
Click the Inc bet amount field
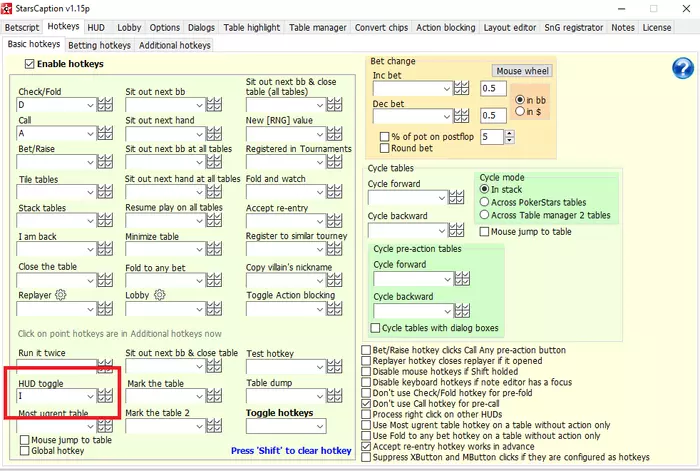pyautogui.click(x=493, y=88)
